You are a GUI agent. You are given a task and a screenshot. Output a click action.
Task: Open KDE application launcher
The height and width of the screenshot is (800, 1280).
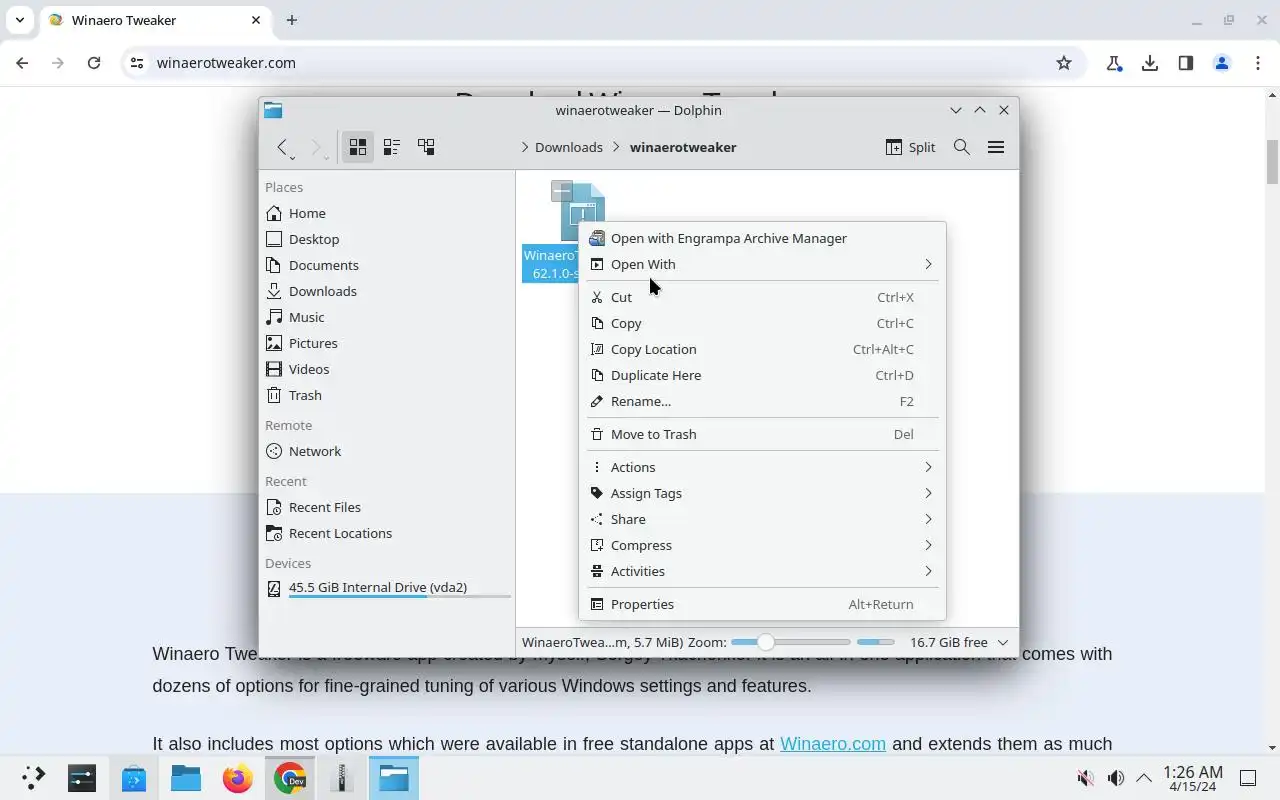coord(33,778)
